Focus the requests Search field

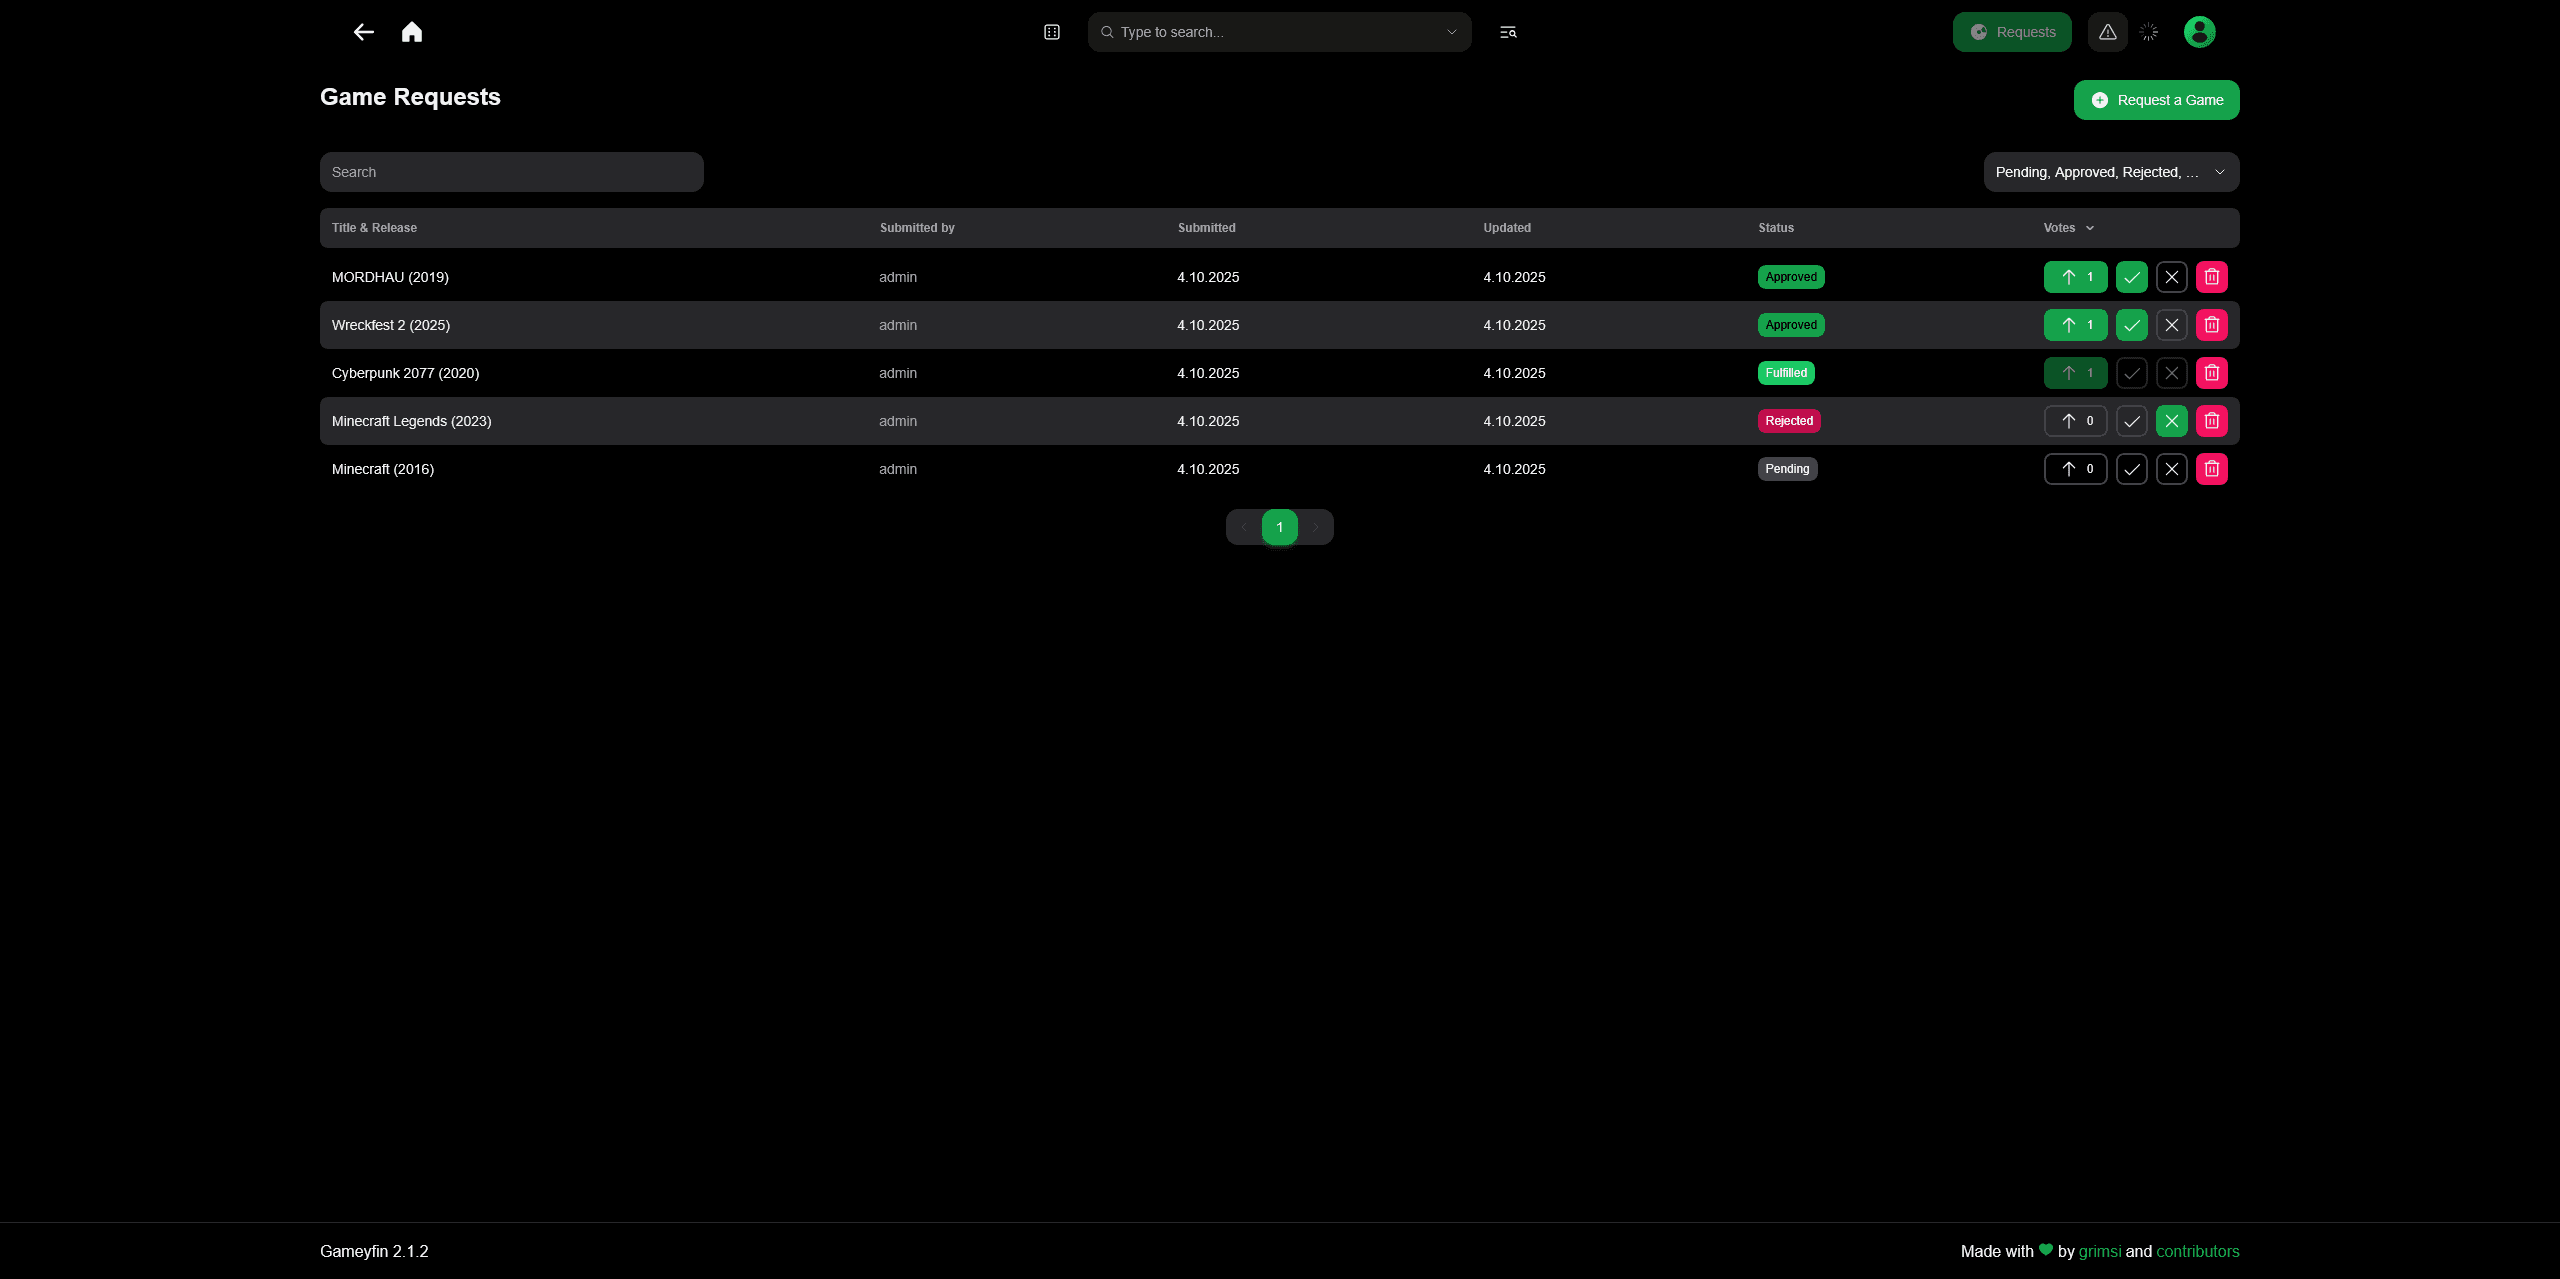pyautogui.click(x=512, y=172)
